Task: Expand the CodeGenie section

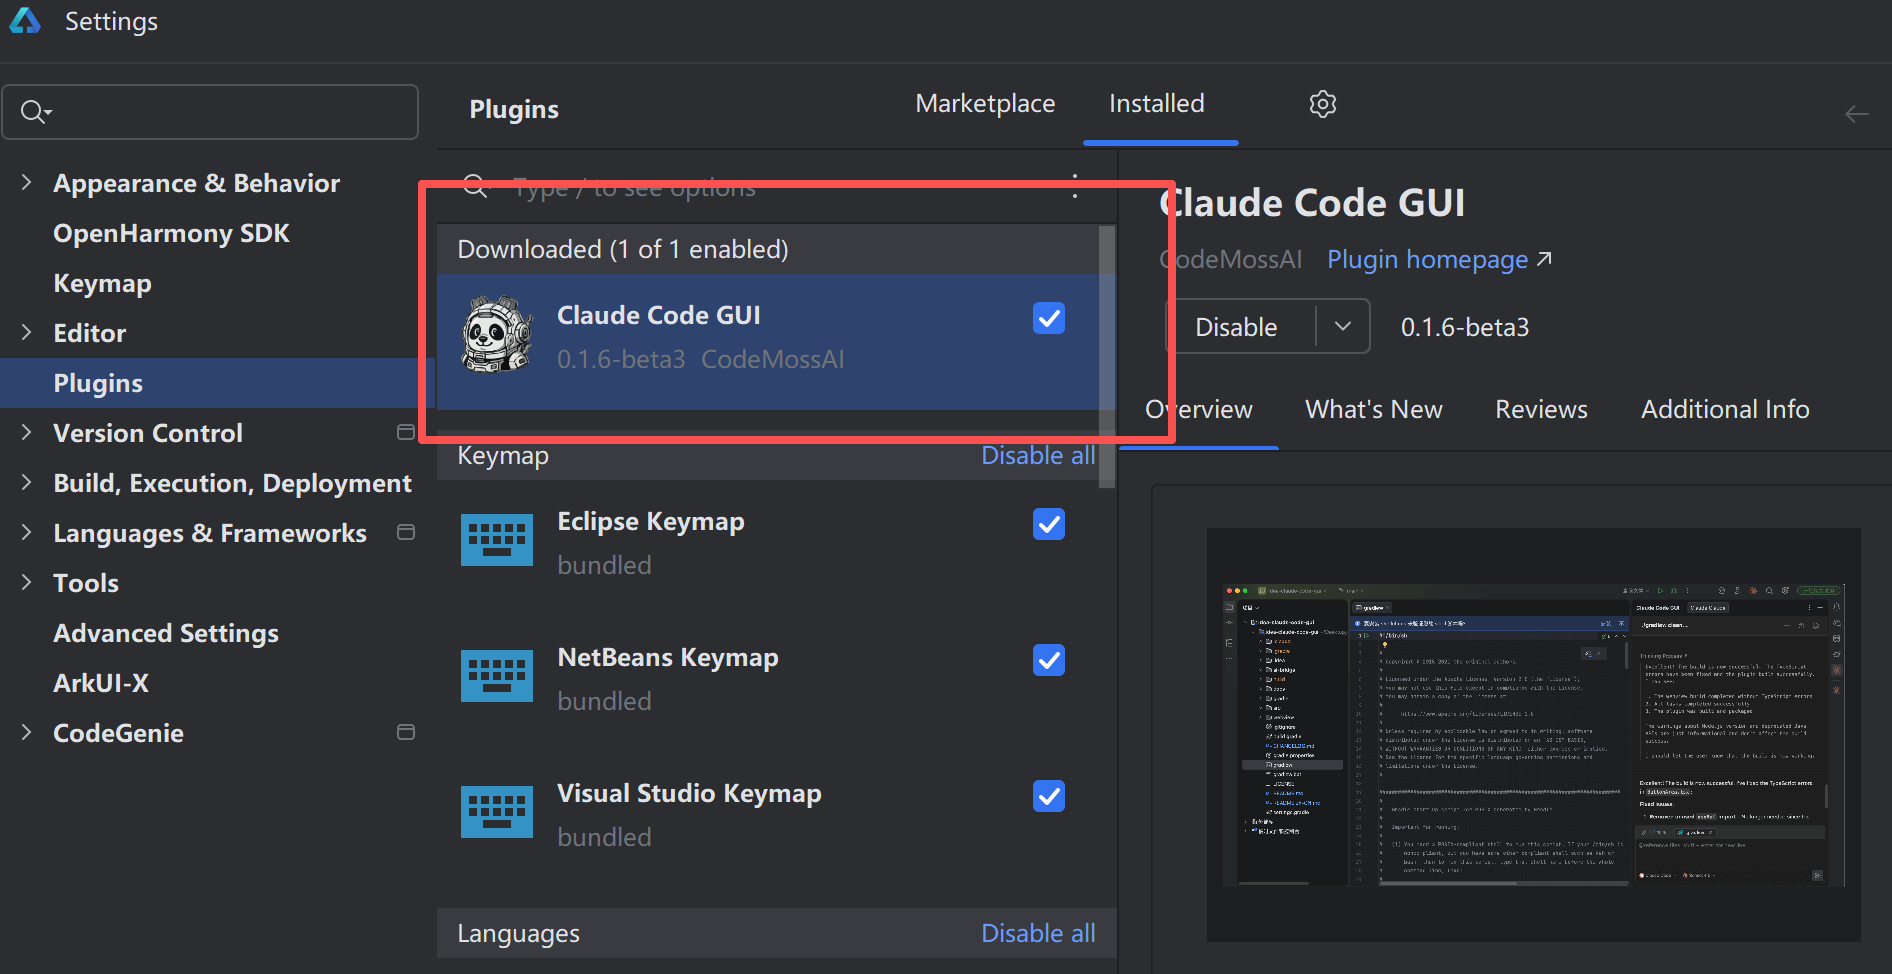Action: (27, 732)
